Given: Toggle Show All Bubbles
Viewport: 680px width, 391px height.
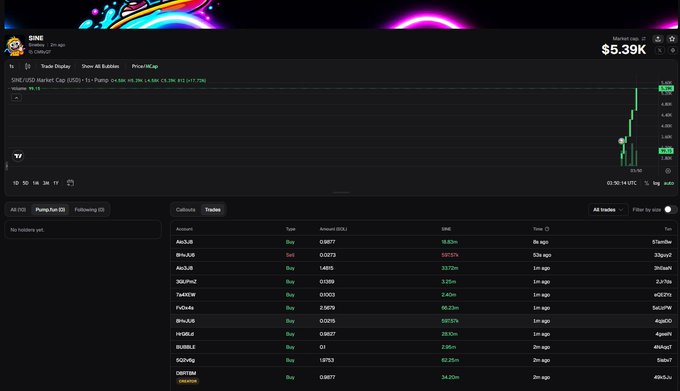Looking at the screenshot, I should (x=100, y=66).
